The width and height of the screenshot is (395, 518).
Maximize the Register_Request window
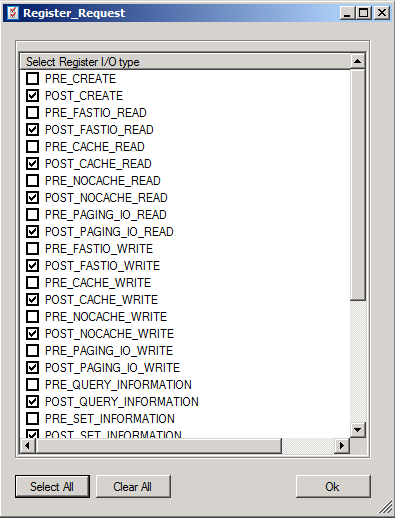pyautogui.click(x=363, y=13)
